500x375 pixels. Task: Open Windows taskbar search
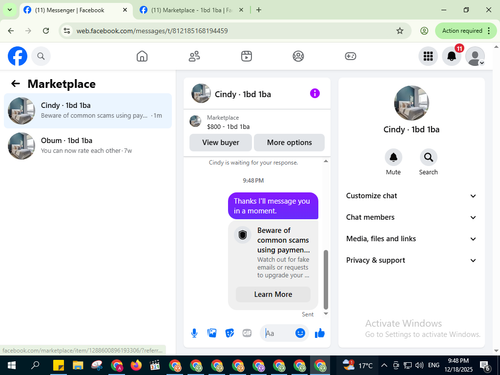[35, 365]
